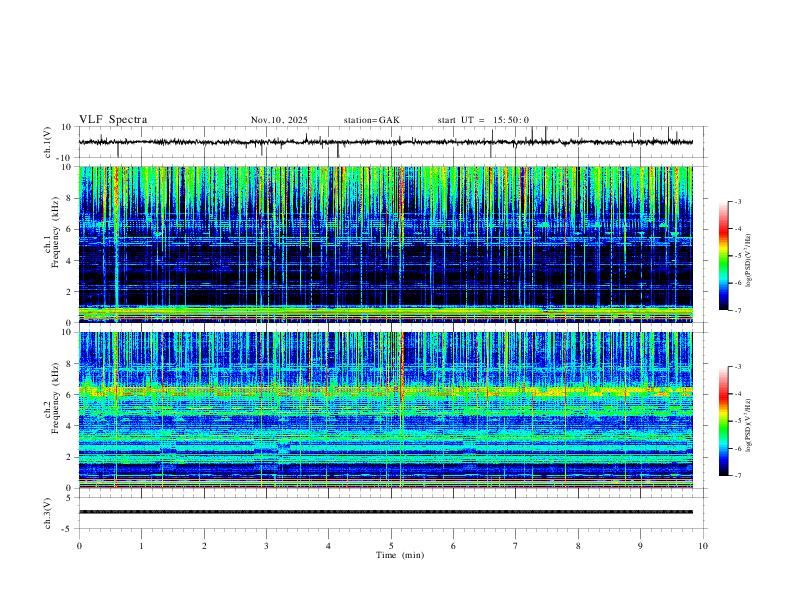Image resolution: width=792 pixels, height=612 pixels.
Task: Click the "-5" label on ch.2 color bar
Action: click(x=738, y=421)
